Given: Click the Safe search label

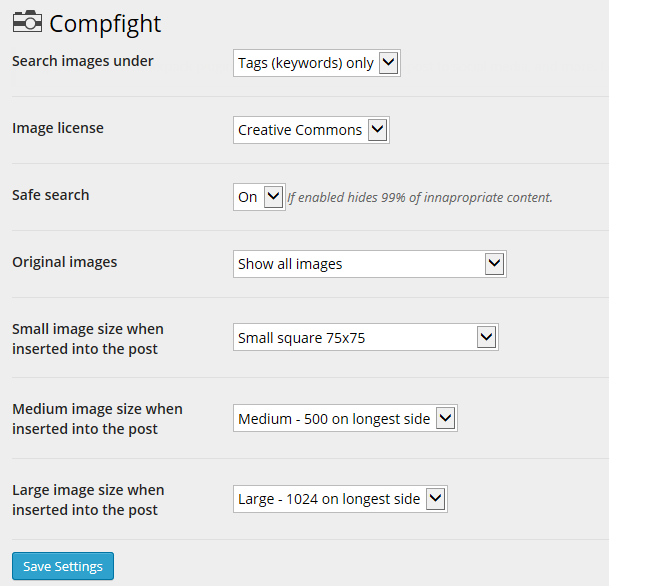Looking at the screenshot, I should [x=51, y=195].
